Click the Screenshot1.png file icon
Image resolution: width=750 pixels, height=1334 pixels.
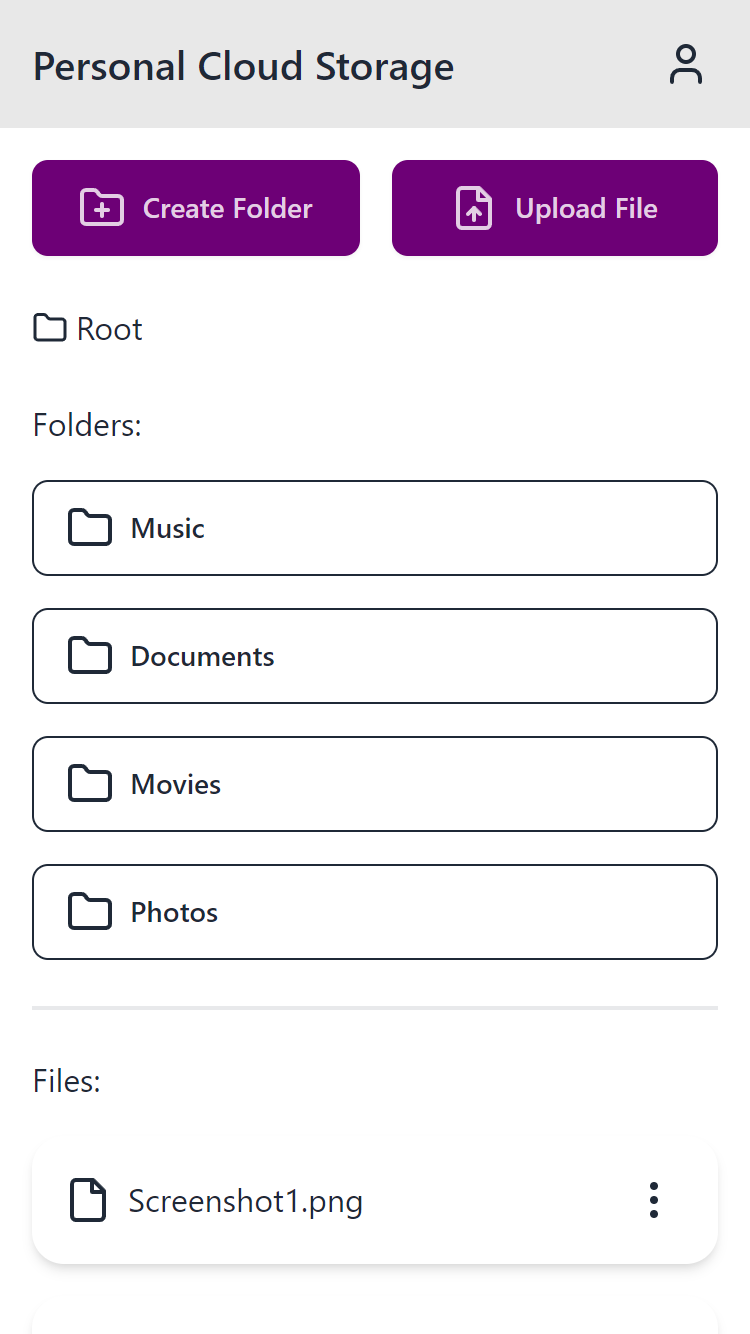[88, 1200]
